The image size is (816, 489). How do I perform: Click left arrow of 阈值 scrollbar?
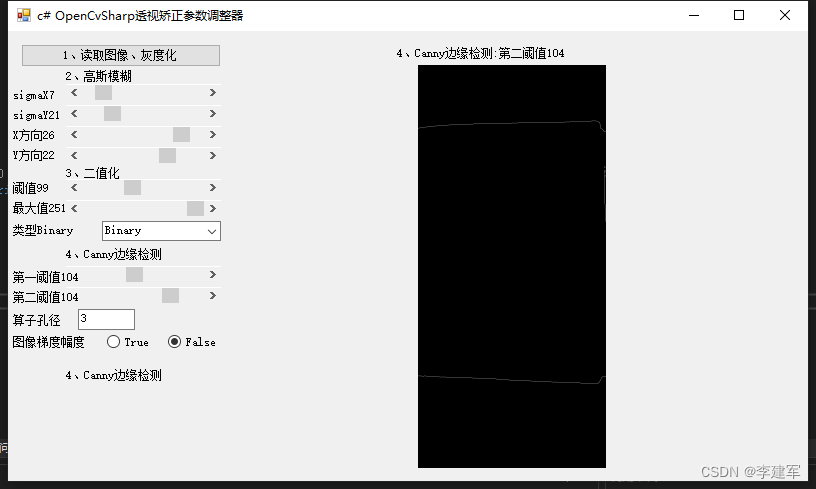tap(74, 187)
